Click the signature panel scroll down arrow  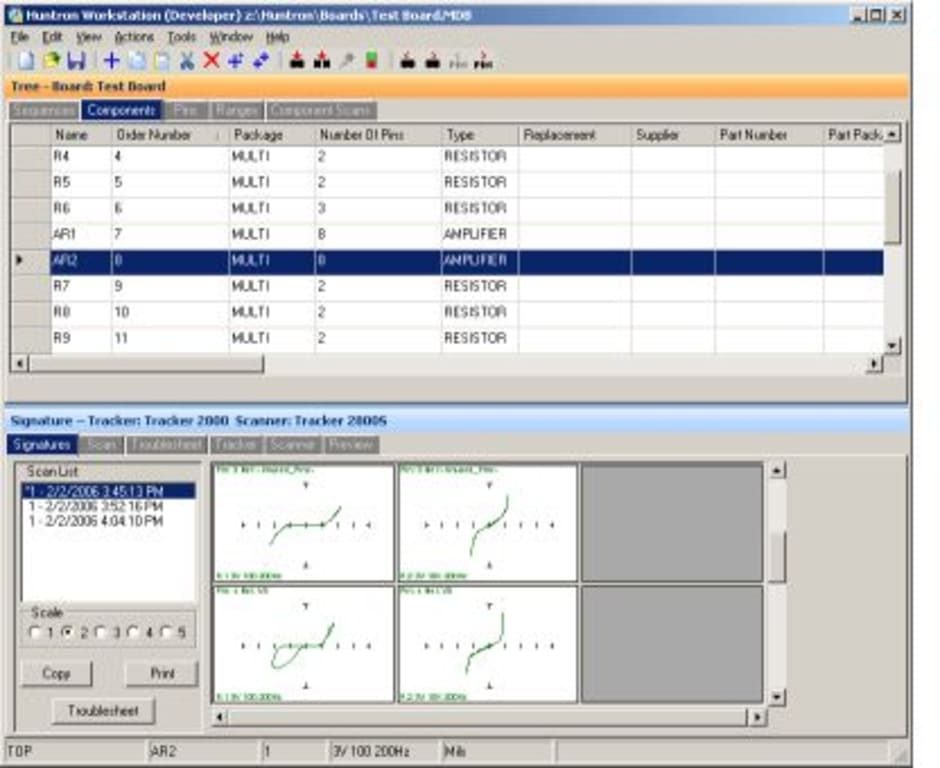777,697
